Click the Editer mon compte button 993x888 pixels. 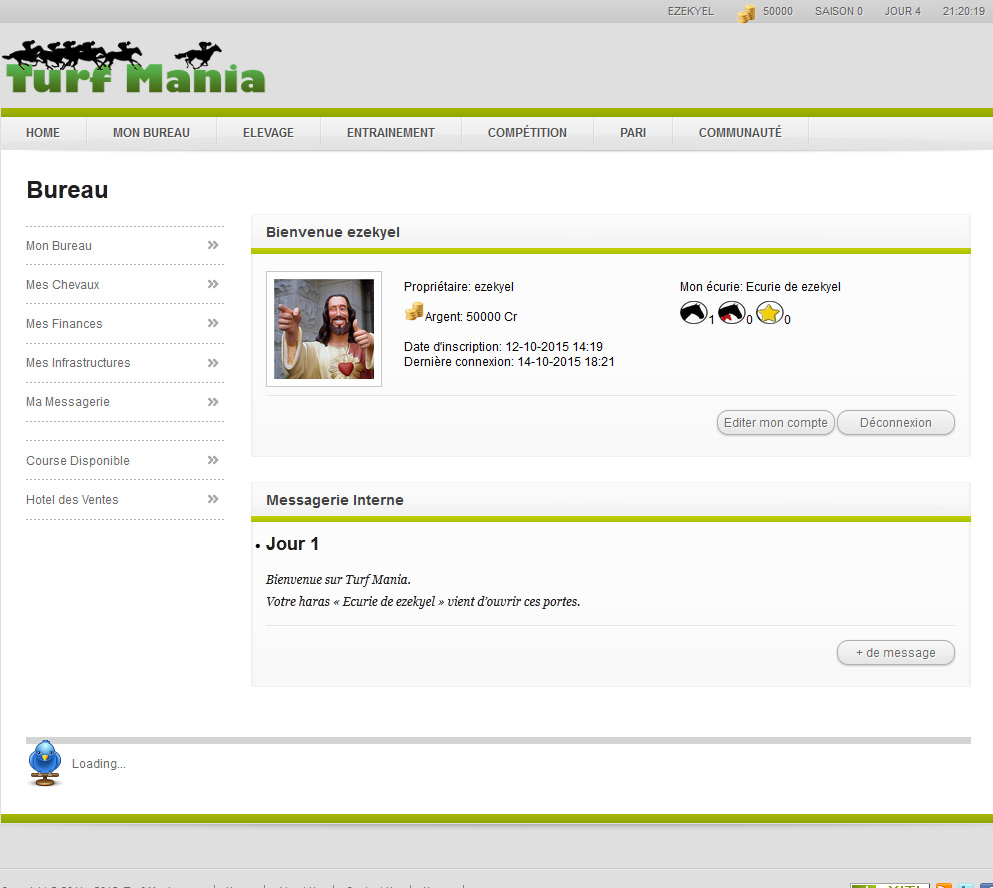[776, 422]
